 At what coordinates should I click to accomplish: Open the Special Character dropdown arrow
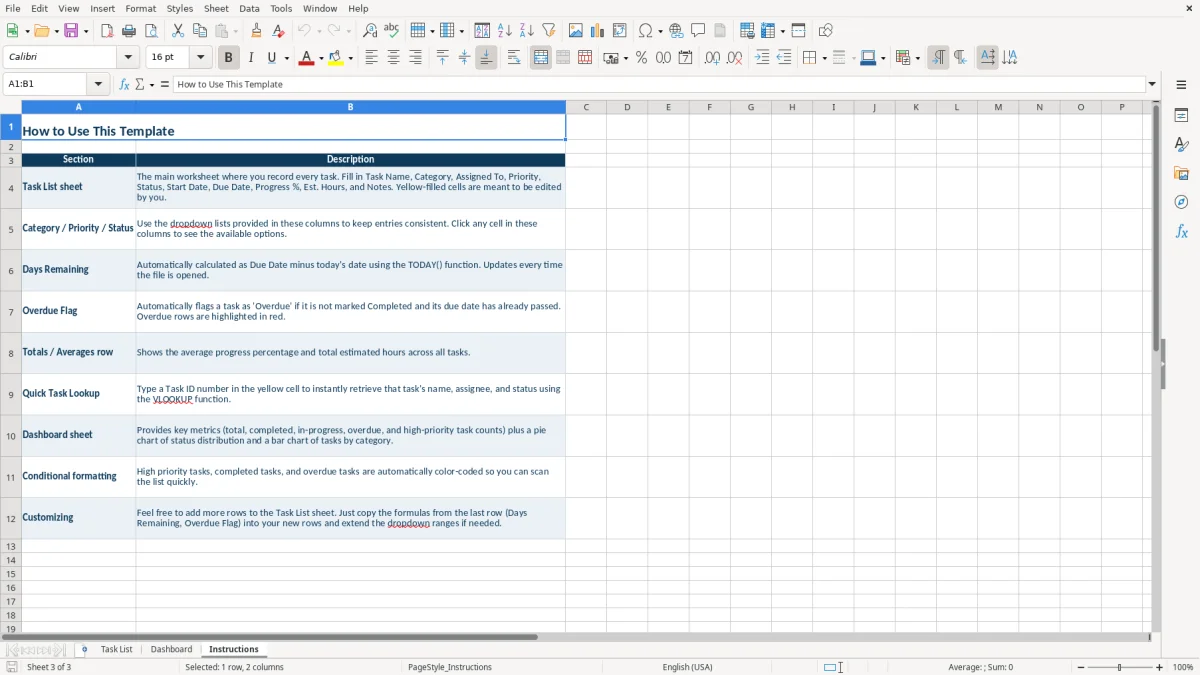point(660,31)
